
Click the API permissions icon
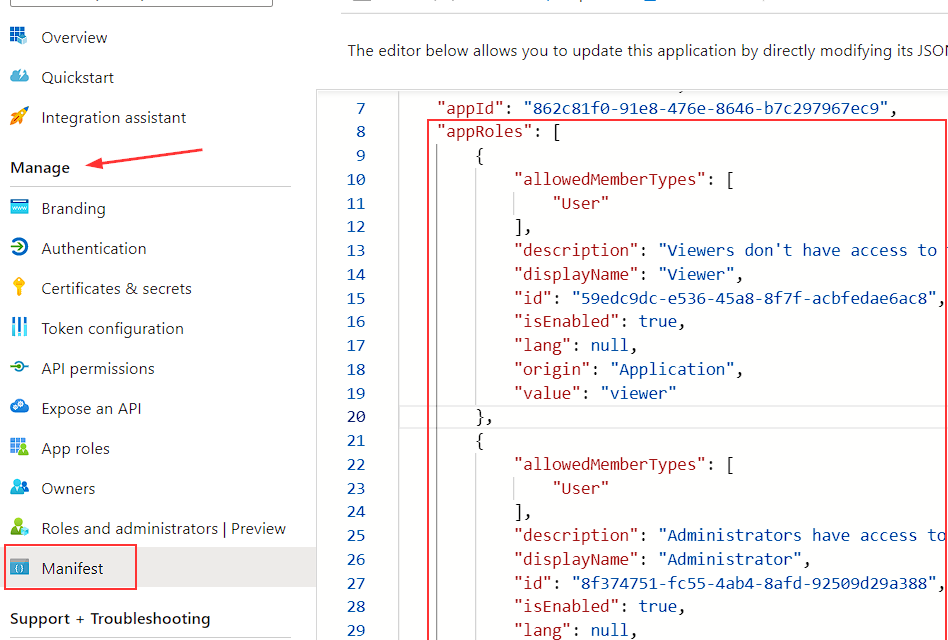19,368
